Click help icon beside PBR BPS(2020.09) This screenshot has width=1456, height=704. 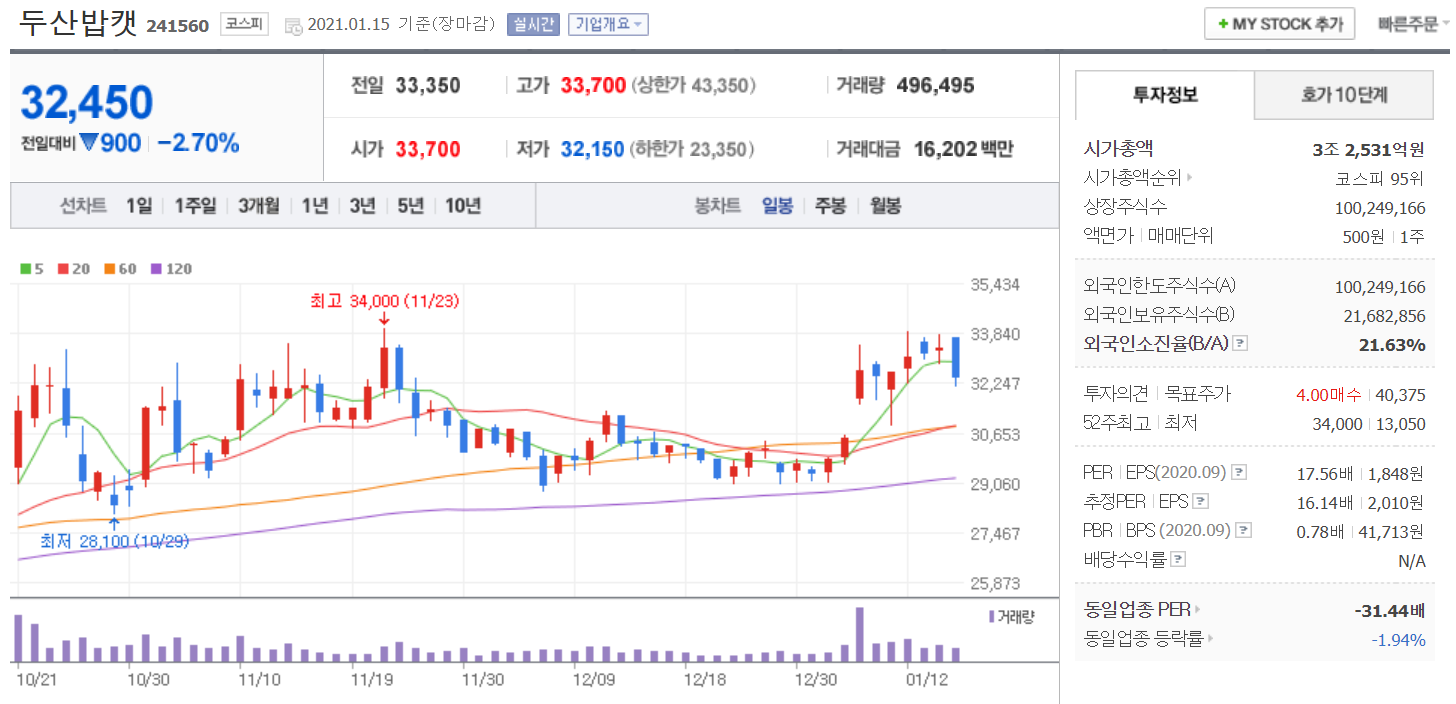(x=1243, y=531)
